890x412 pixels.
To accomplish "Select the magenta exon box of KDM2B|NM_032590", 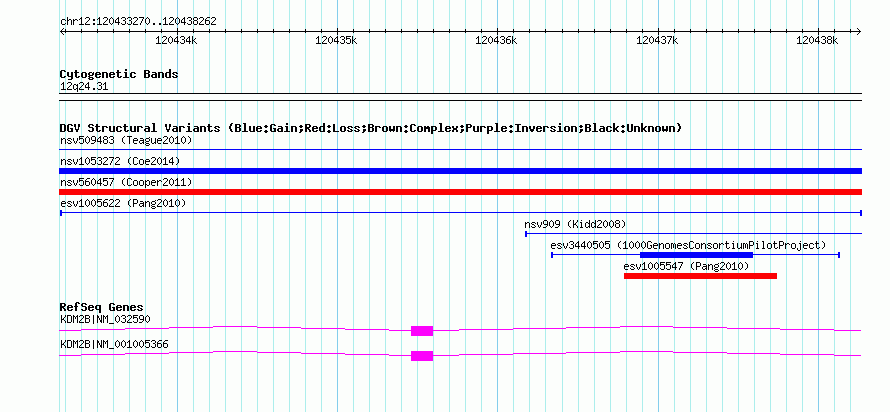I will [x=422, y=331].
